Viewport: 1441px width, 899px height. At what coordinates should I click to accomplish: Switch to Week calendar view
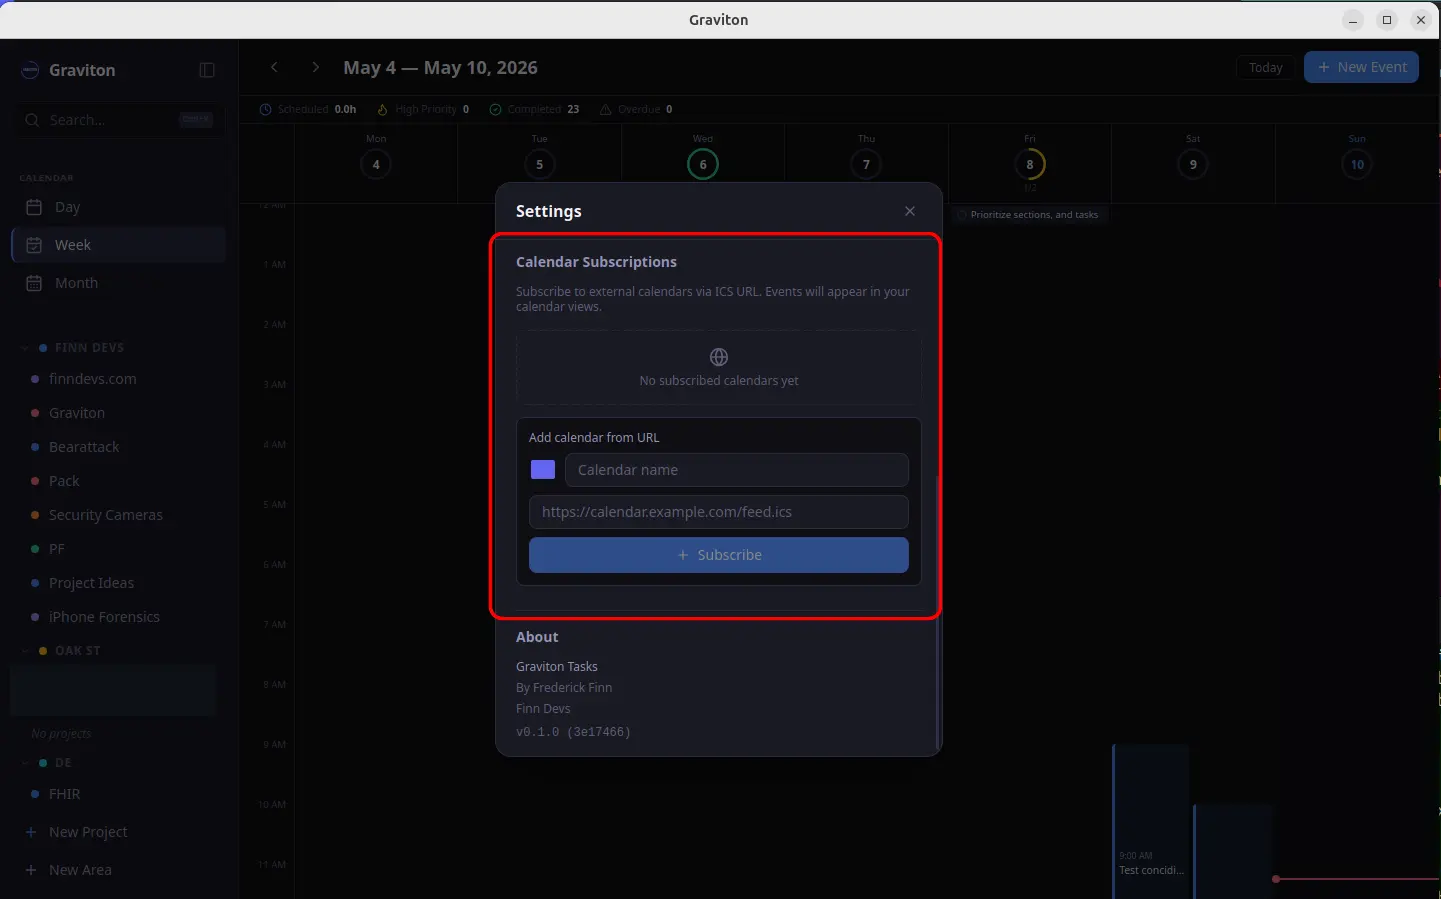coord(118,245)
